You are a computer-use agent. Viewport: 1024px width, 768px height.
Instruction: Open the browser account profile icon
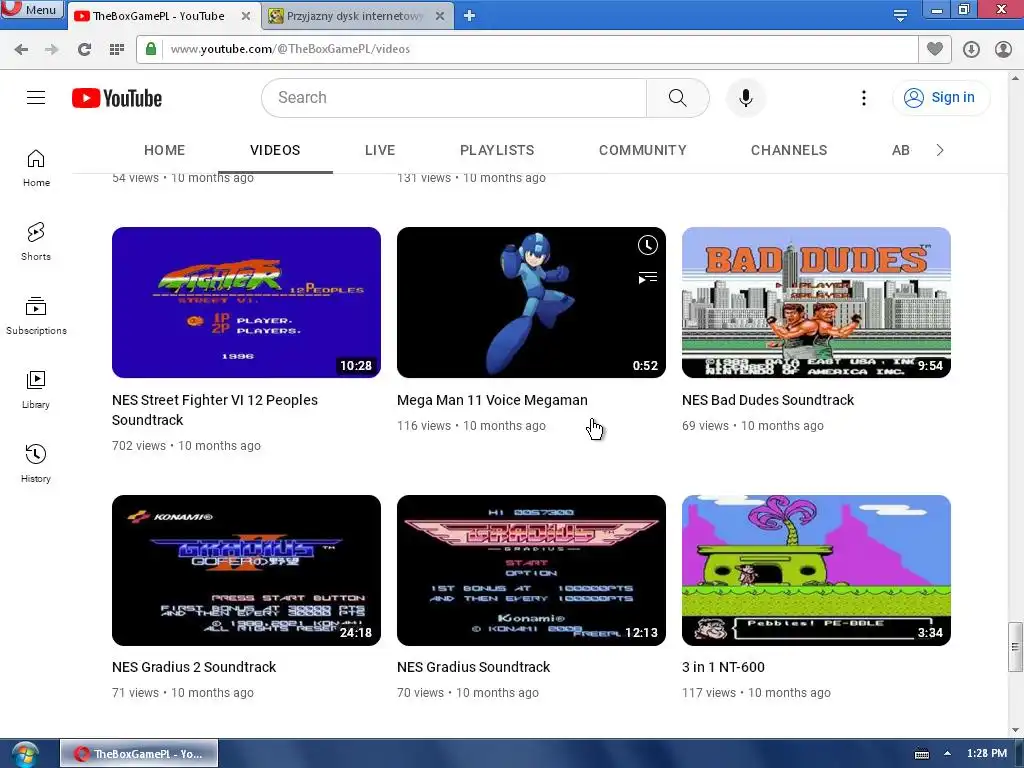point(1003,49)
